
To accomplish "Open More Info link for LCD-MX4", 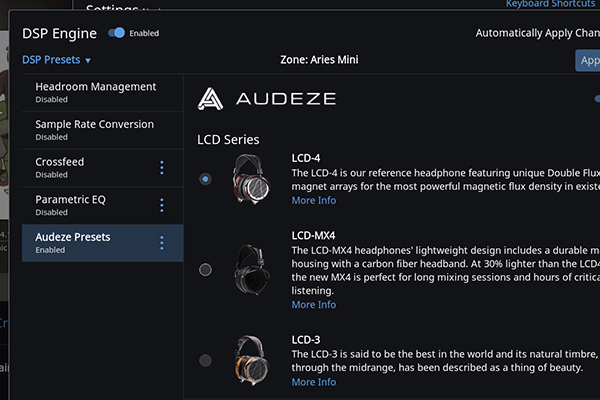I will (x=313, y=305).
